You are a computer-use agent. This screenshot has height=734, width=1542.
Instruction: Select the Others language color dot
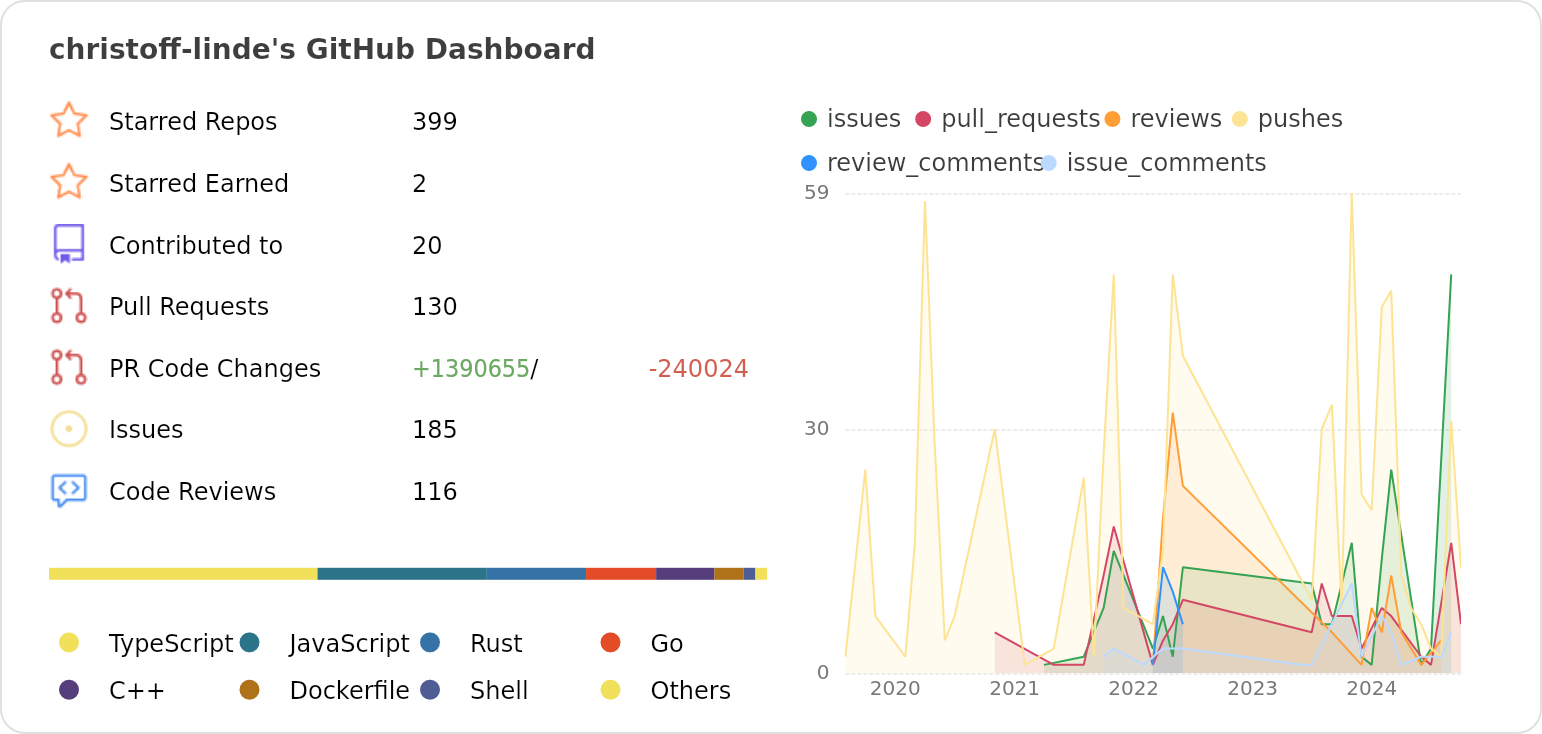[610, 690]
